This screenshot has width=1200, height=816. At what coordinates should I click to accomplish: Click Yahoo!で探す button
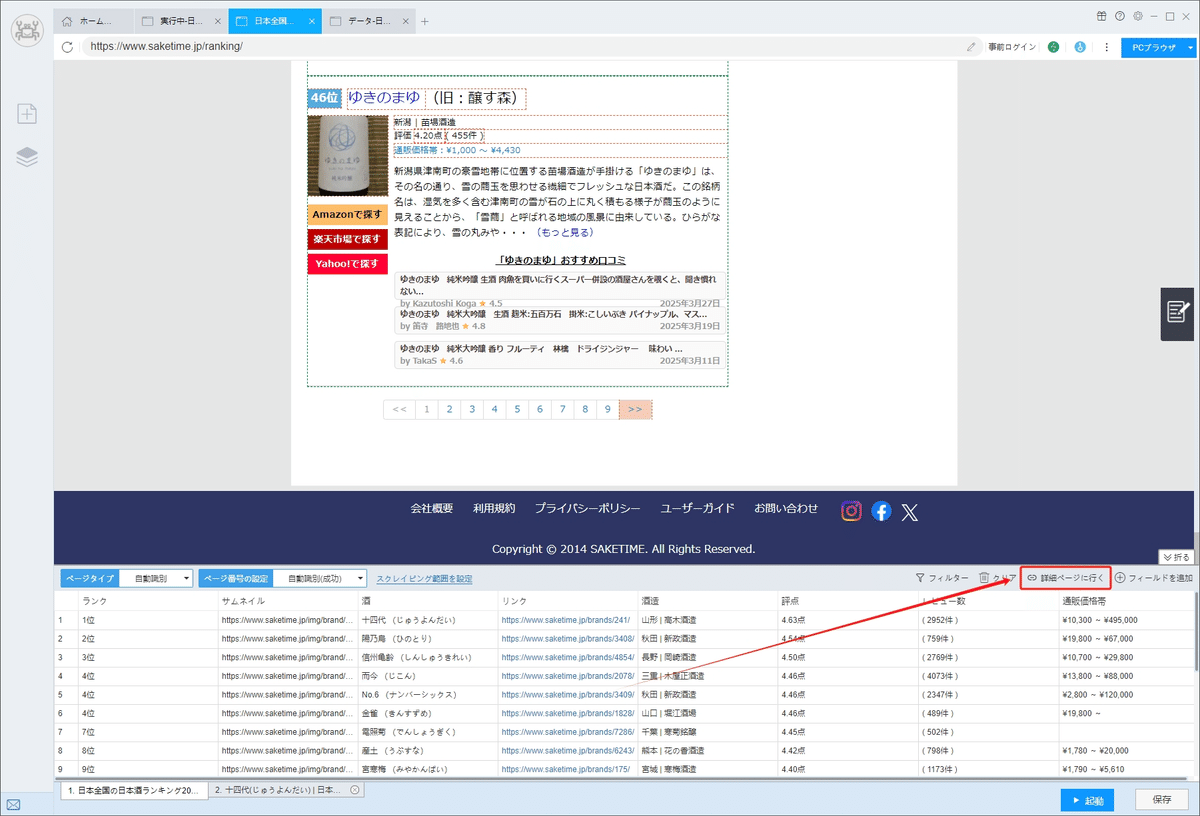(347, 264)
